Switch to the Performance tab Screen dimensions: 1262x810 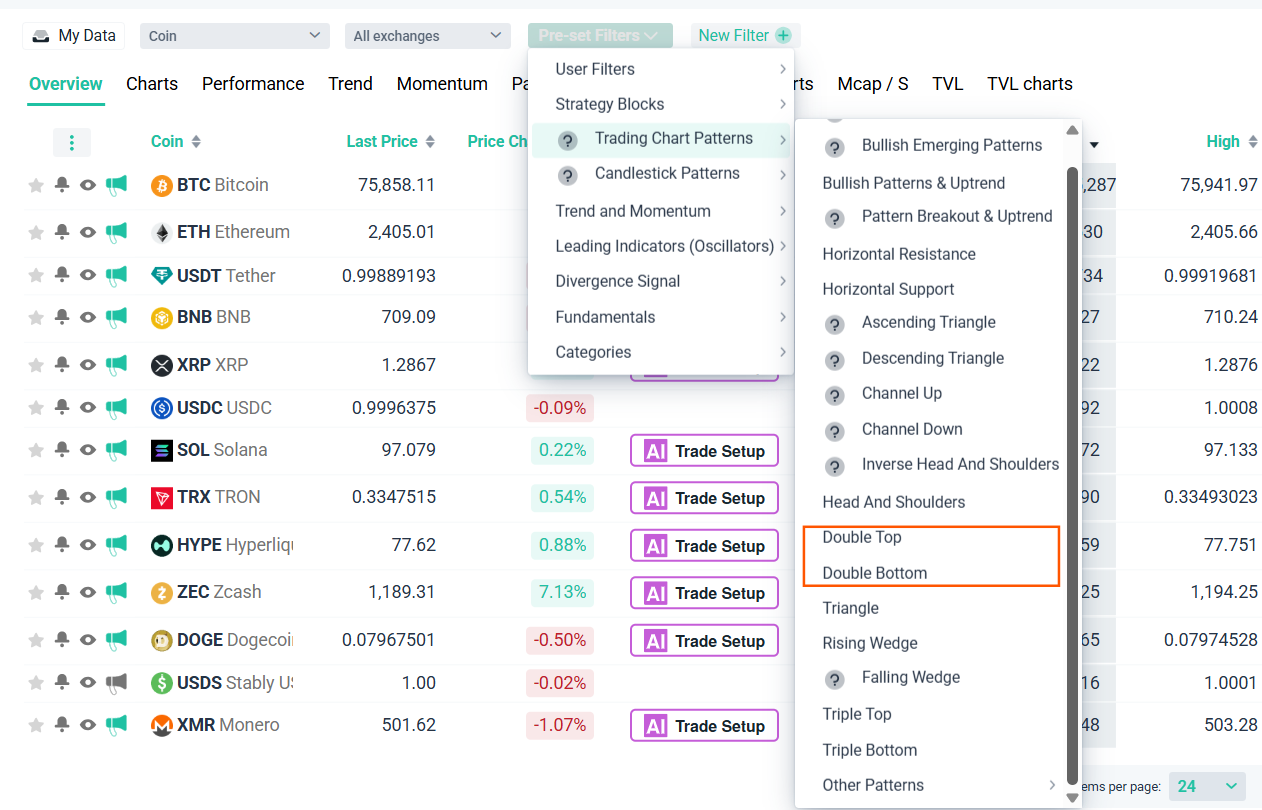(253, 84)
